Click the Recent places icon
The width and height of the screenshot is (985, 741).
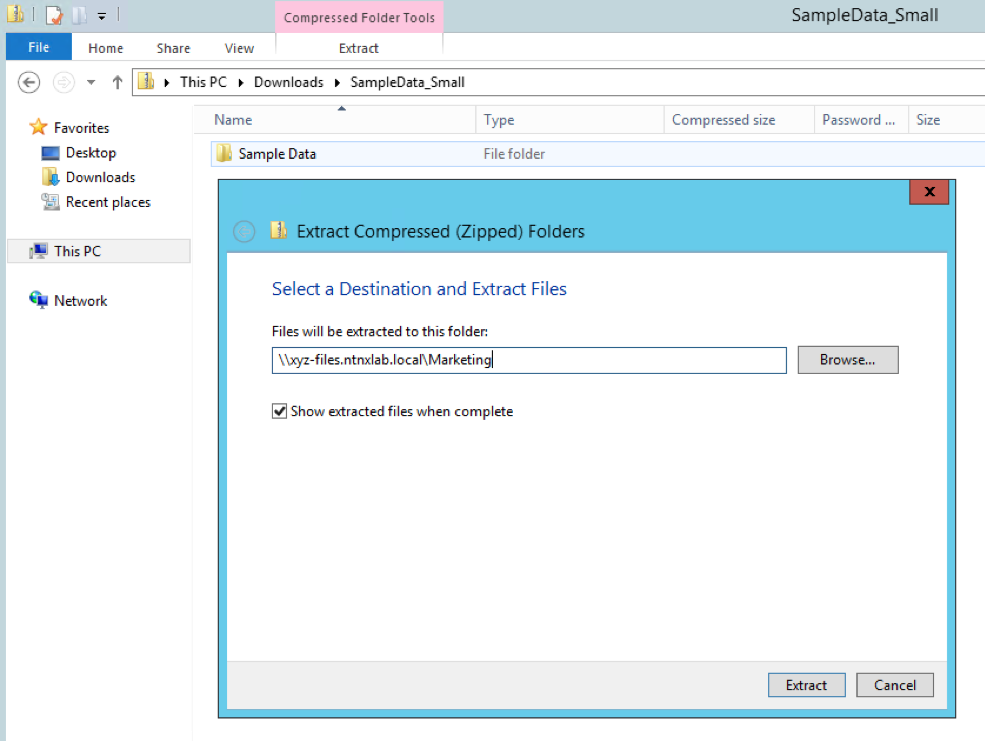point(50,202)
